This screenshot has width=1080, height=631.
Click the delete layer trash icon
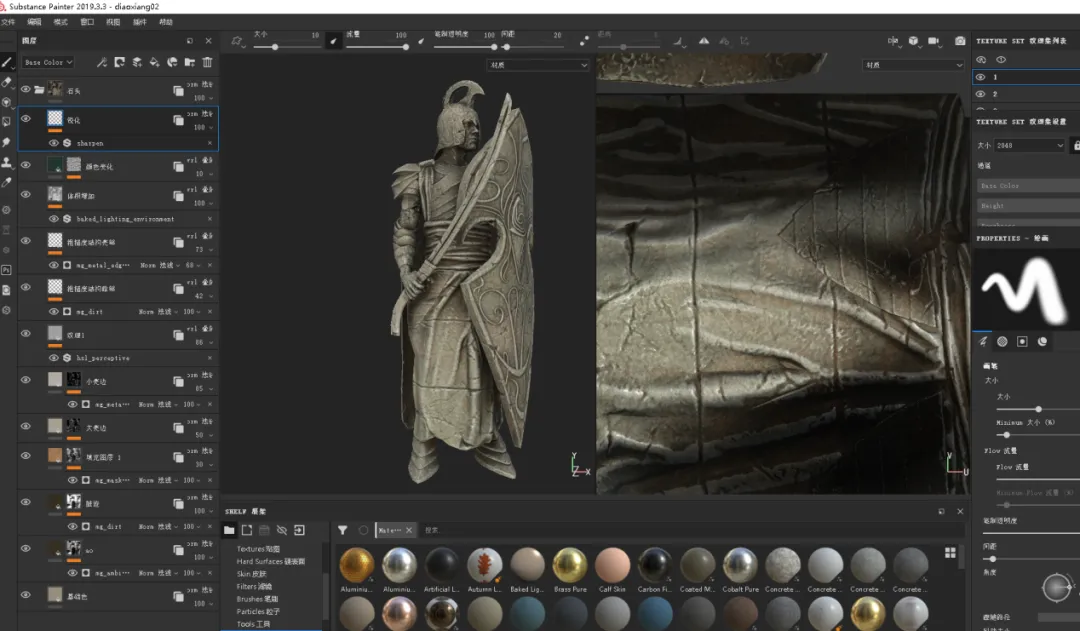[207, 62]
